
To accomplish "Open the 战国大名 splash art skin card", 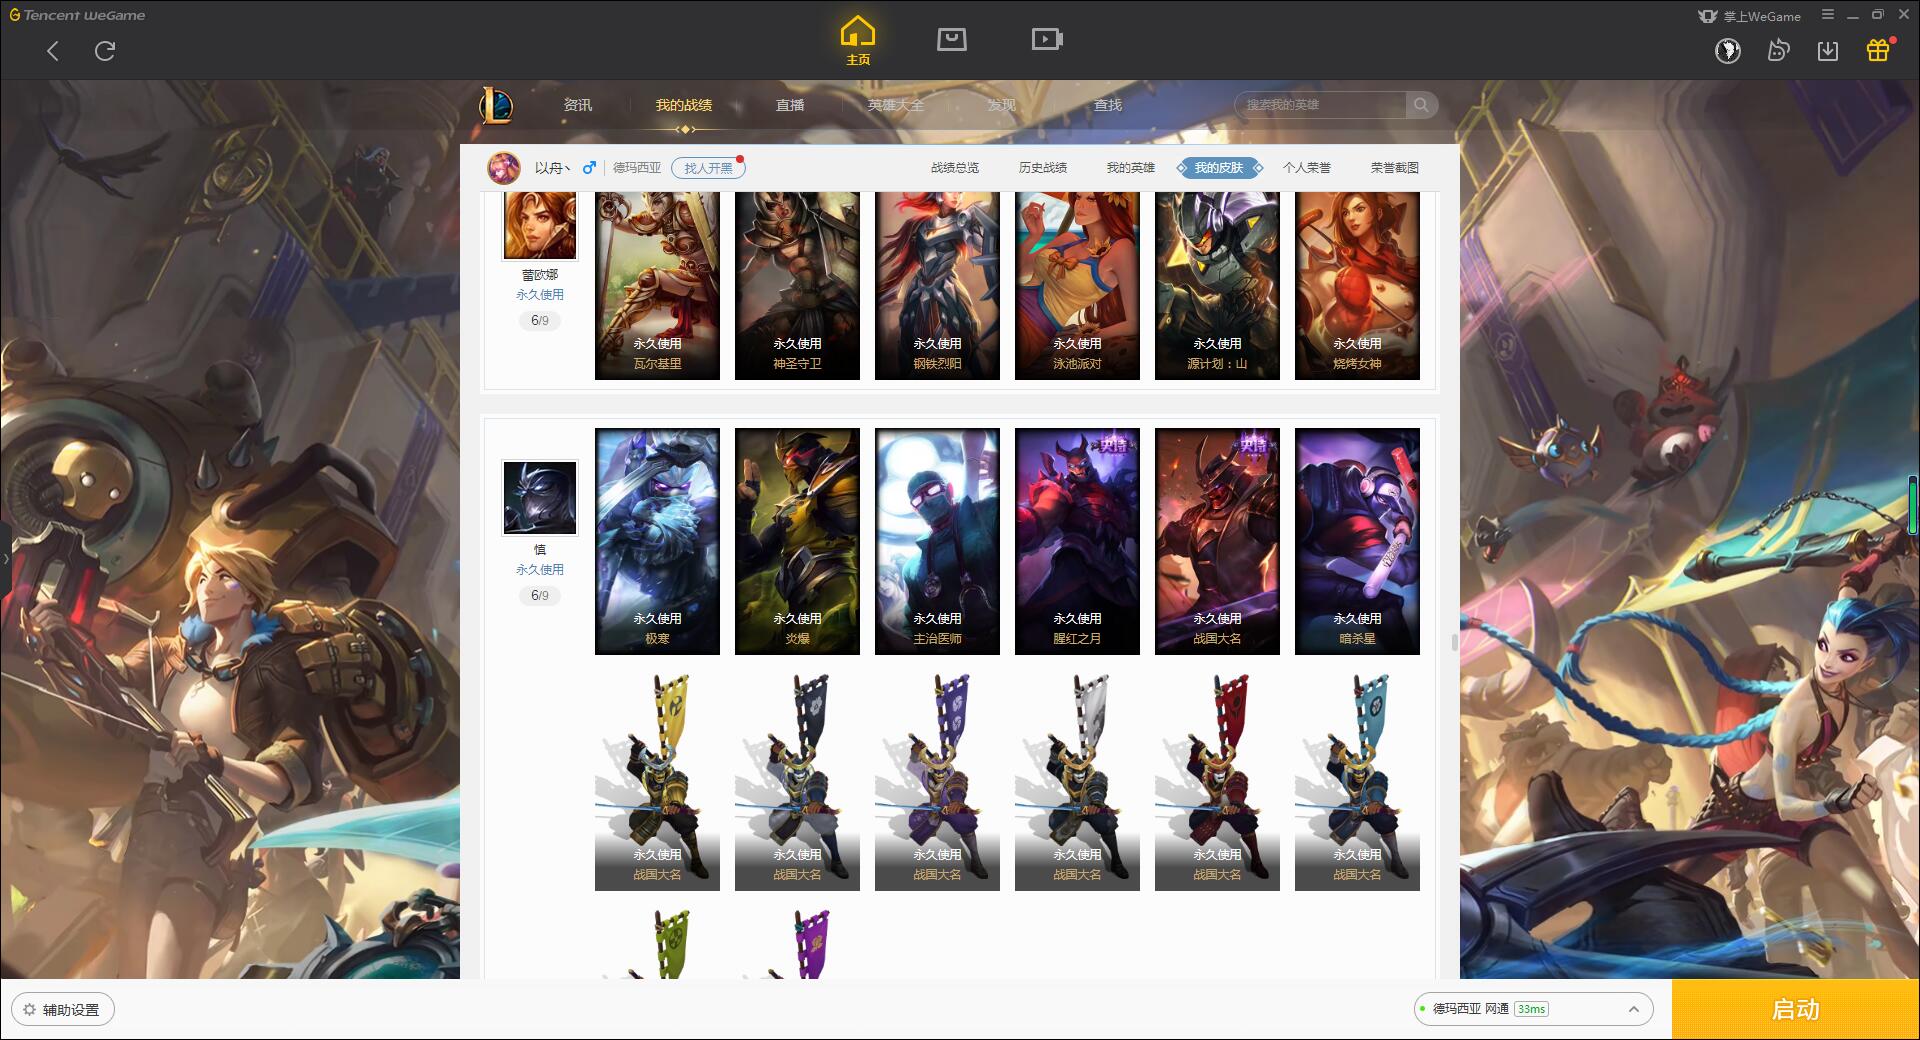I will [x=1217, y=542].
